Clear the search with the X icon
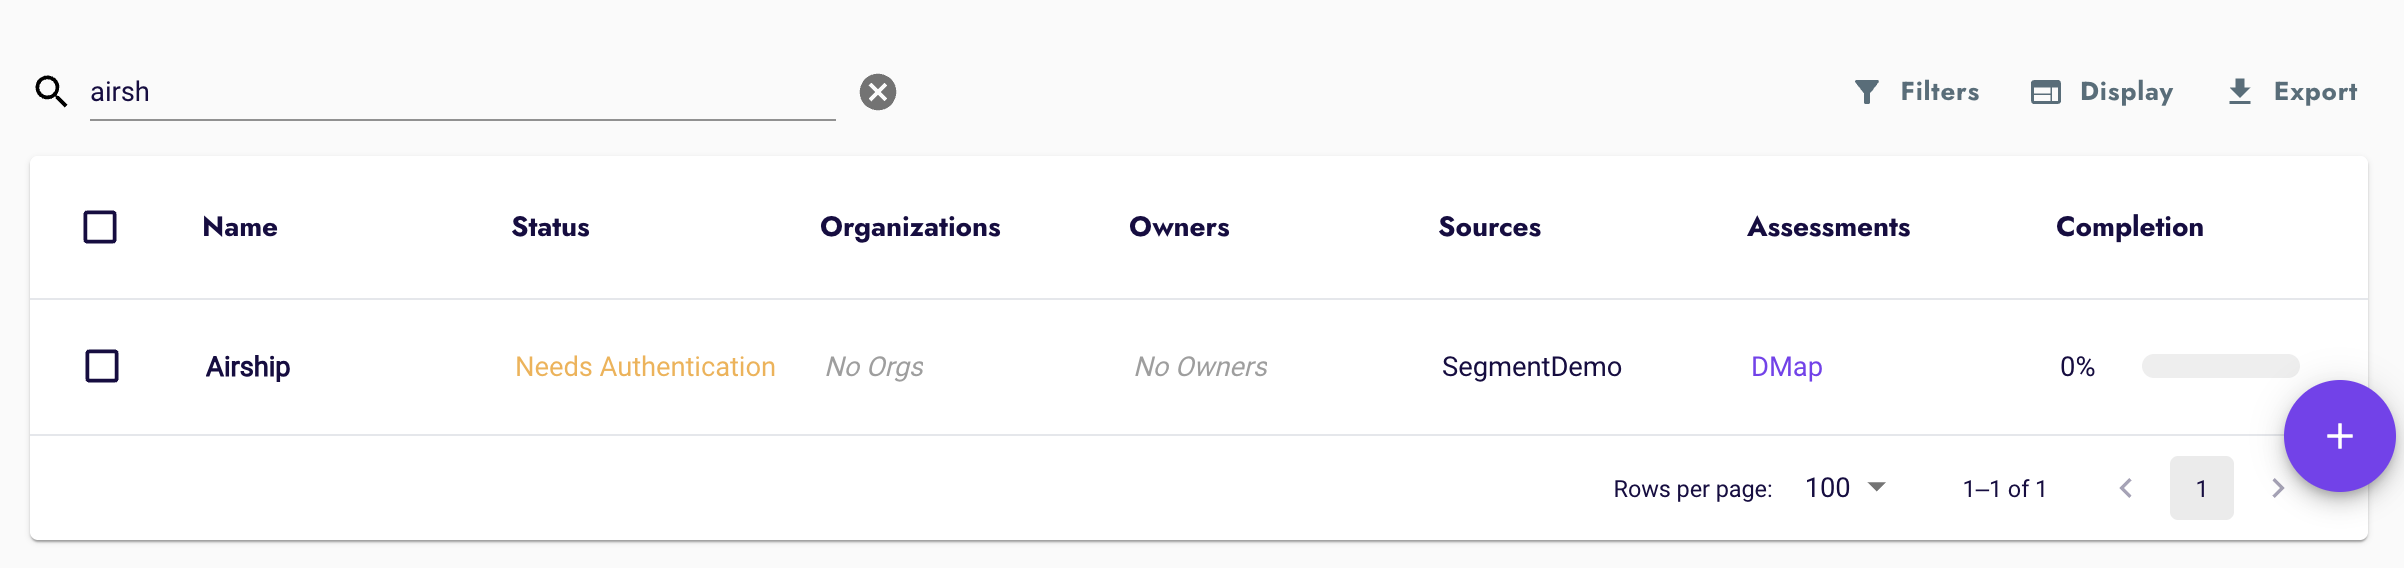Viewport: 2404px width, 568px height. click(878, 92)
